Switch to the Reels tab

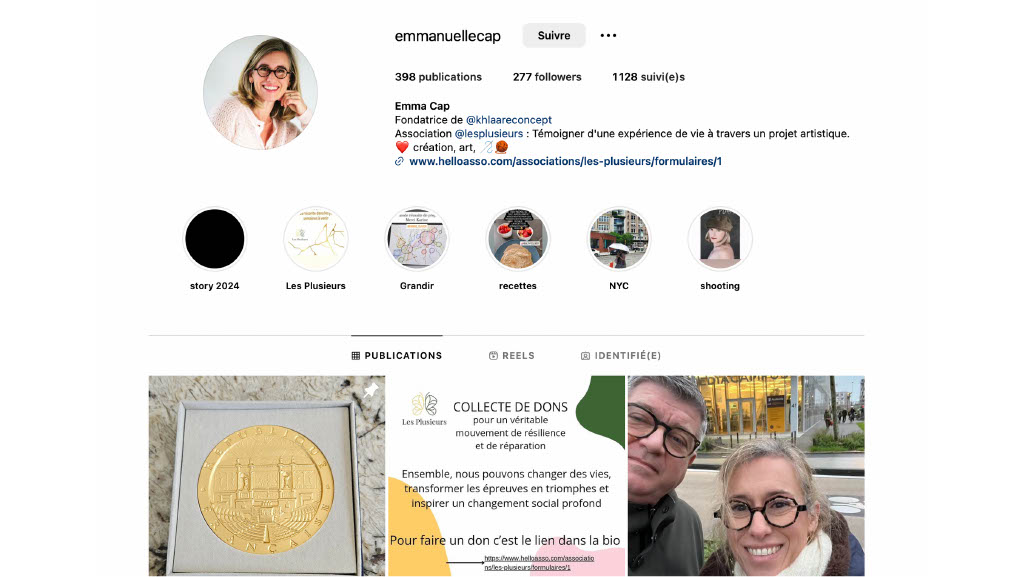511,356
